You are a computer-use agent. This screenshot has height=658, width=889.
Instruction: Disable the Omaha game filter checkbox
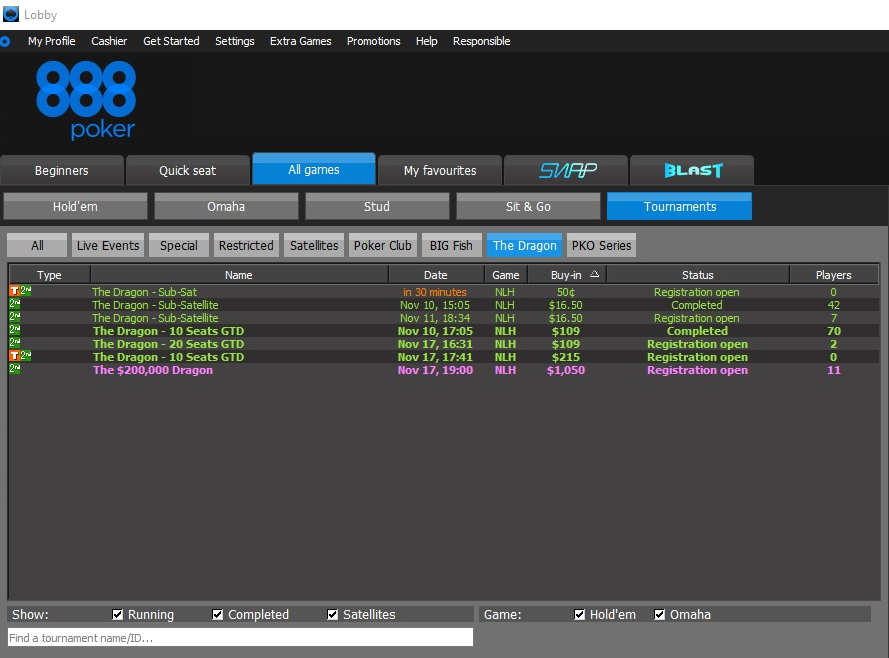click(x=658, y=614)
